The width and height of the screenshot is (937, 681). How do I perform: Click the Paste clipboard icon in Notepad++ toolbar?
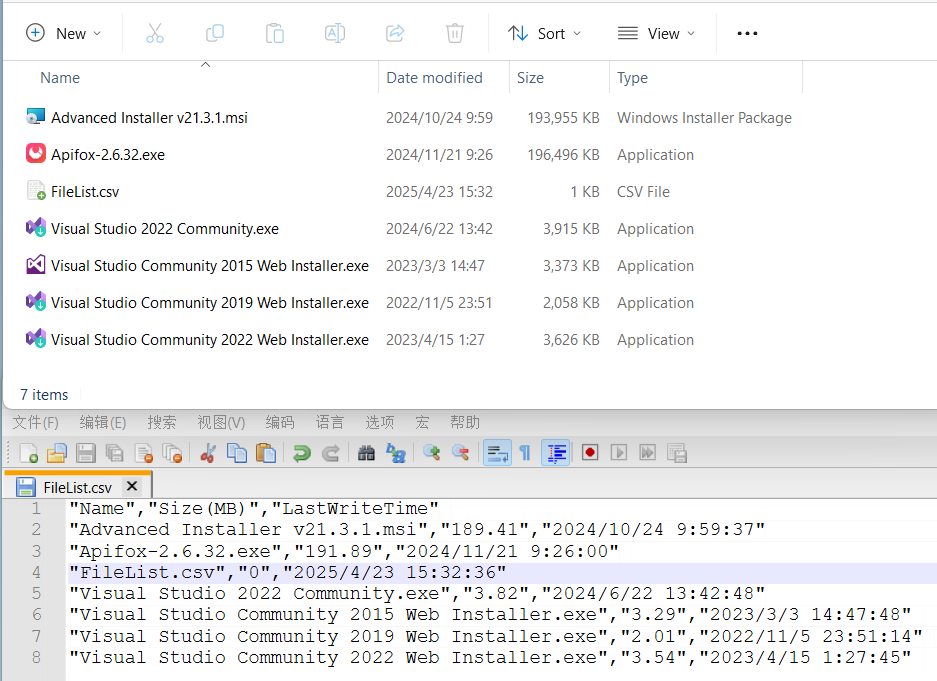point(265,453)
